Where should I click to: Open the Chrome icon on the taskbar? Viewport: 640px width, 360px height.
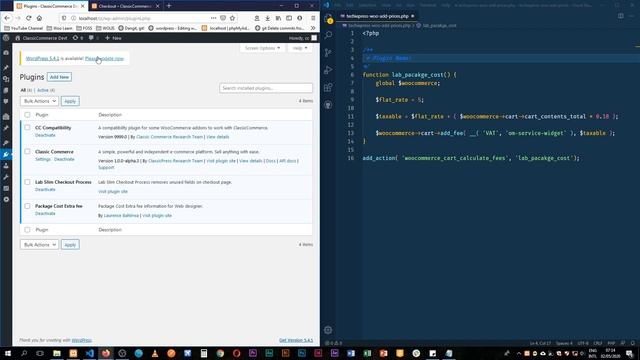pos(220,353)
